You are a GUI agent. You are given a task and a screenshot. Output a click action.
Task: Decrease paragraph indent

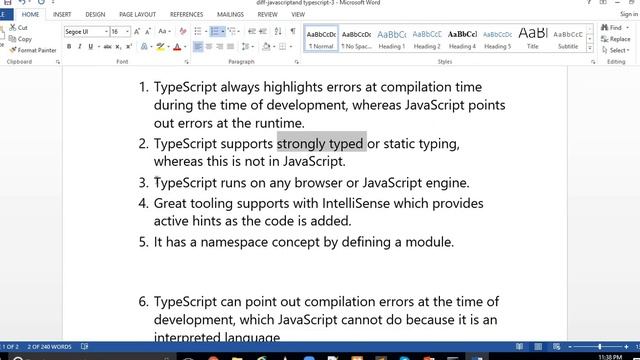pyautogui.click(x=252, y=31)
